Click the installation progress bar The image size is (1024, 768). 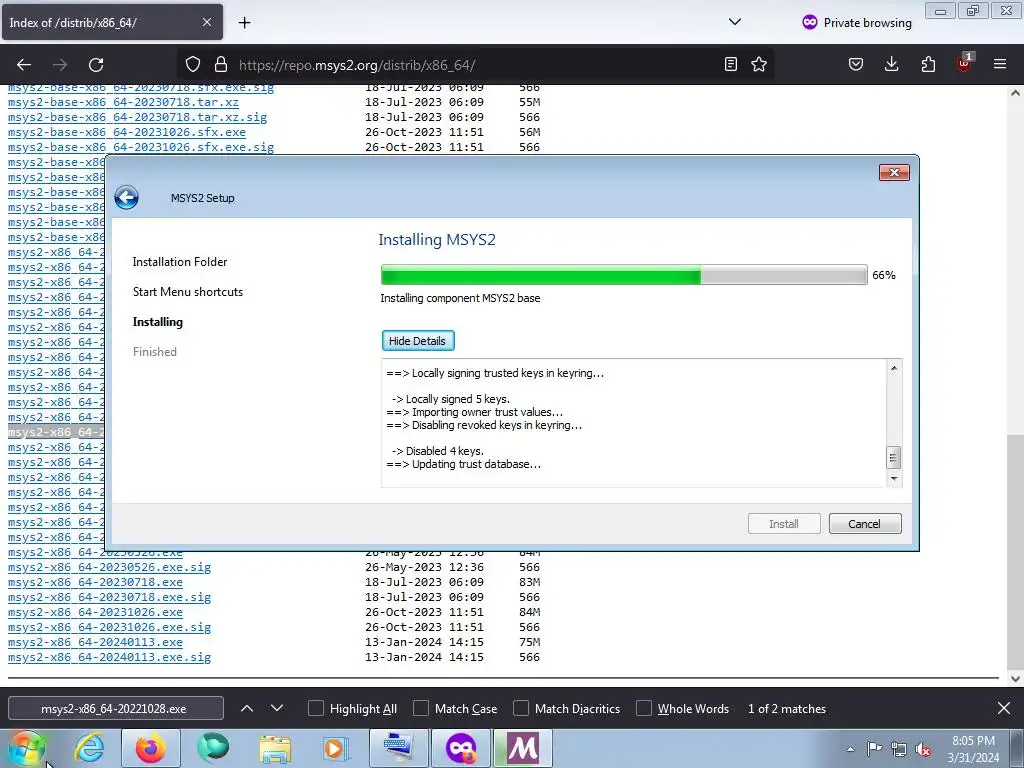point(624,275)
